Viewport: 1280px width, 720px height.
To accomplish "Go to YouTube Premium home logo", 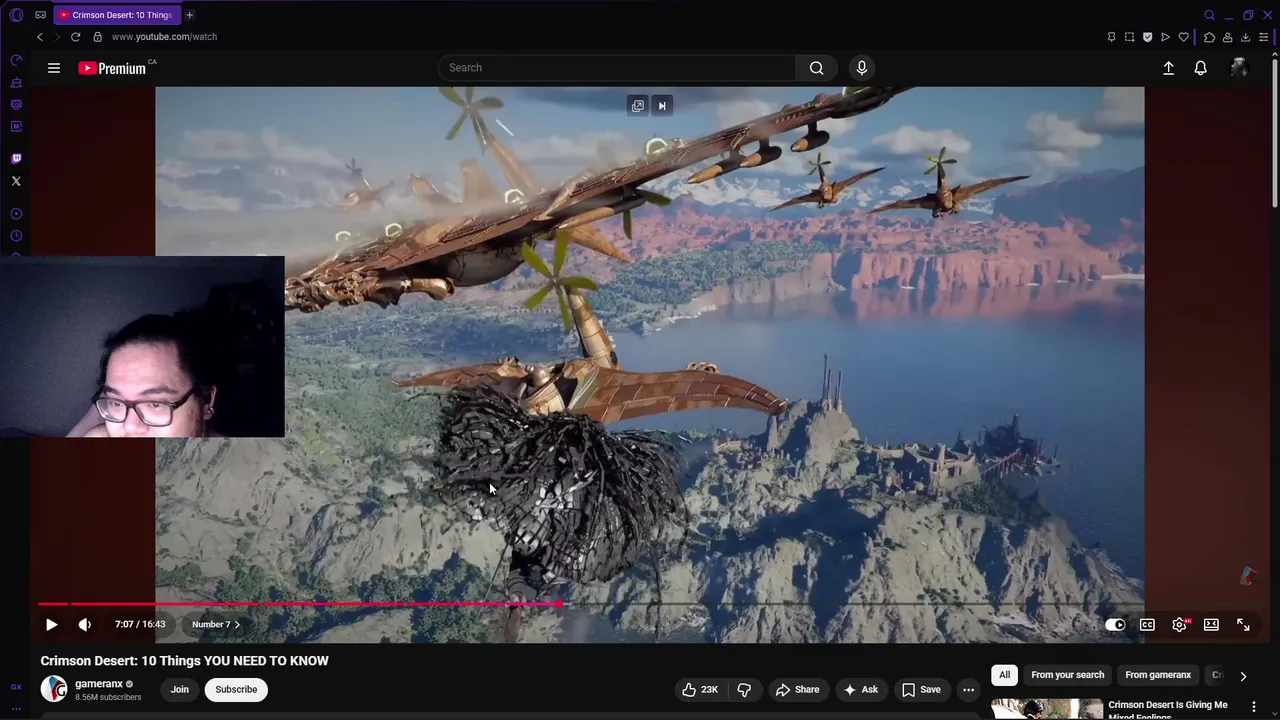I will pos(112,68).
